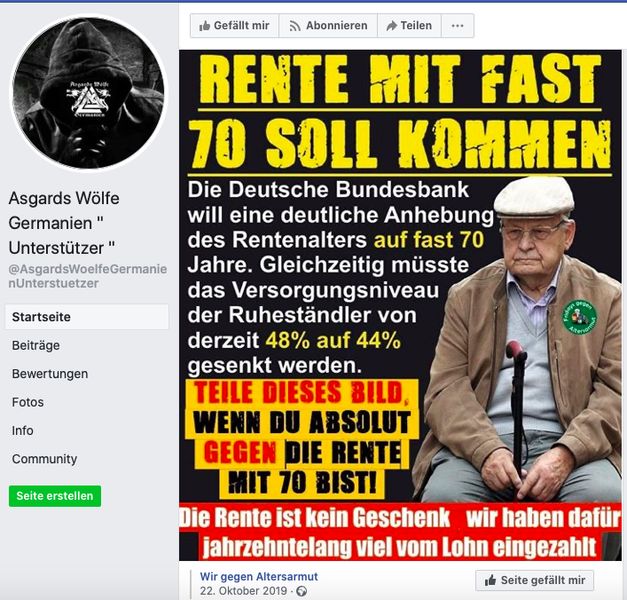Select Startseite in the sidebar
The image size is (627, 600).
pos(87,317)
